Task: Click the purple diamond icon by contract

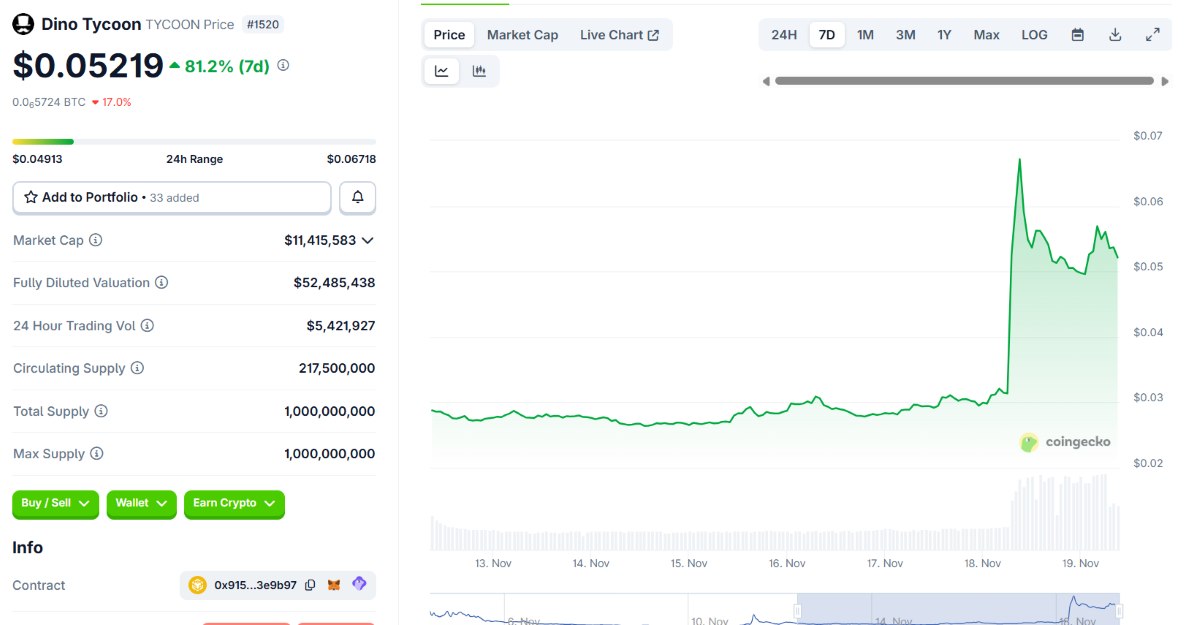Action: (x=359, y=584)
